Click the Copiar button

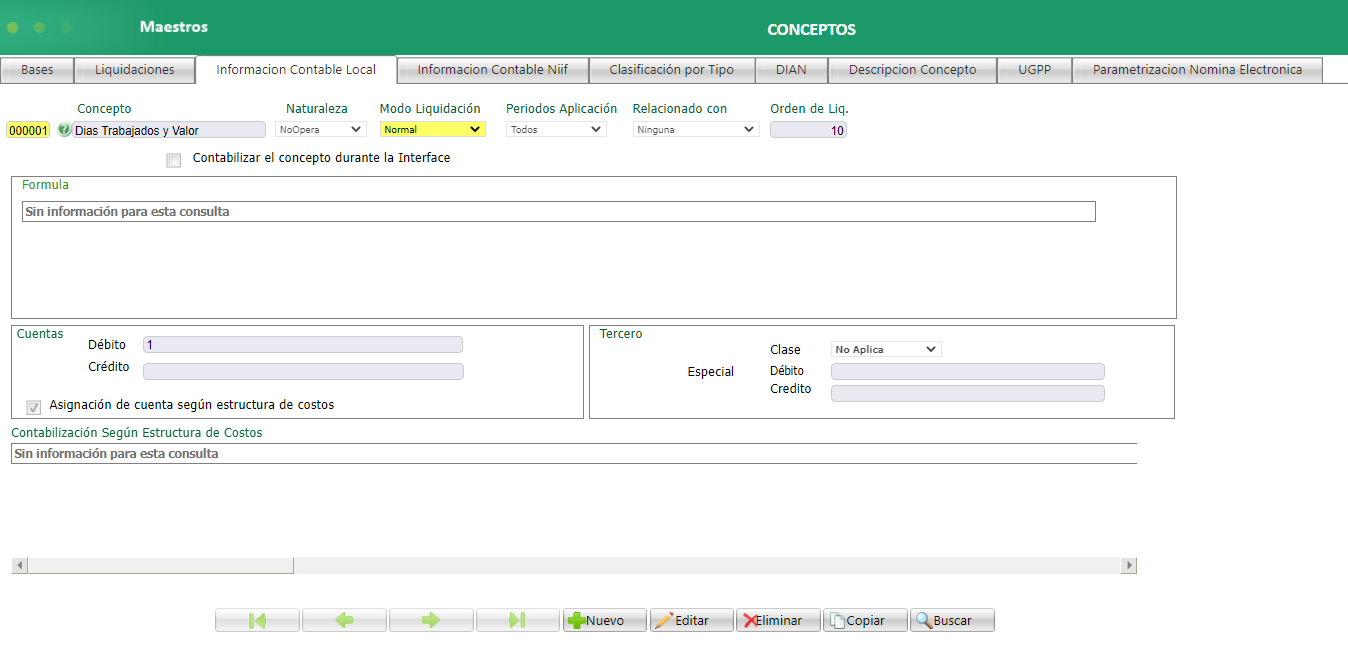click(x=866, y=620)
